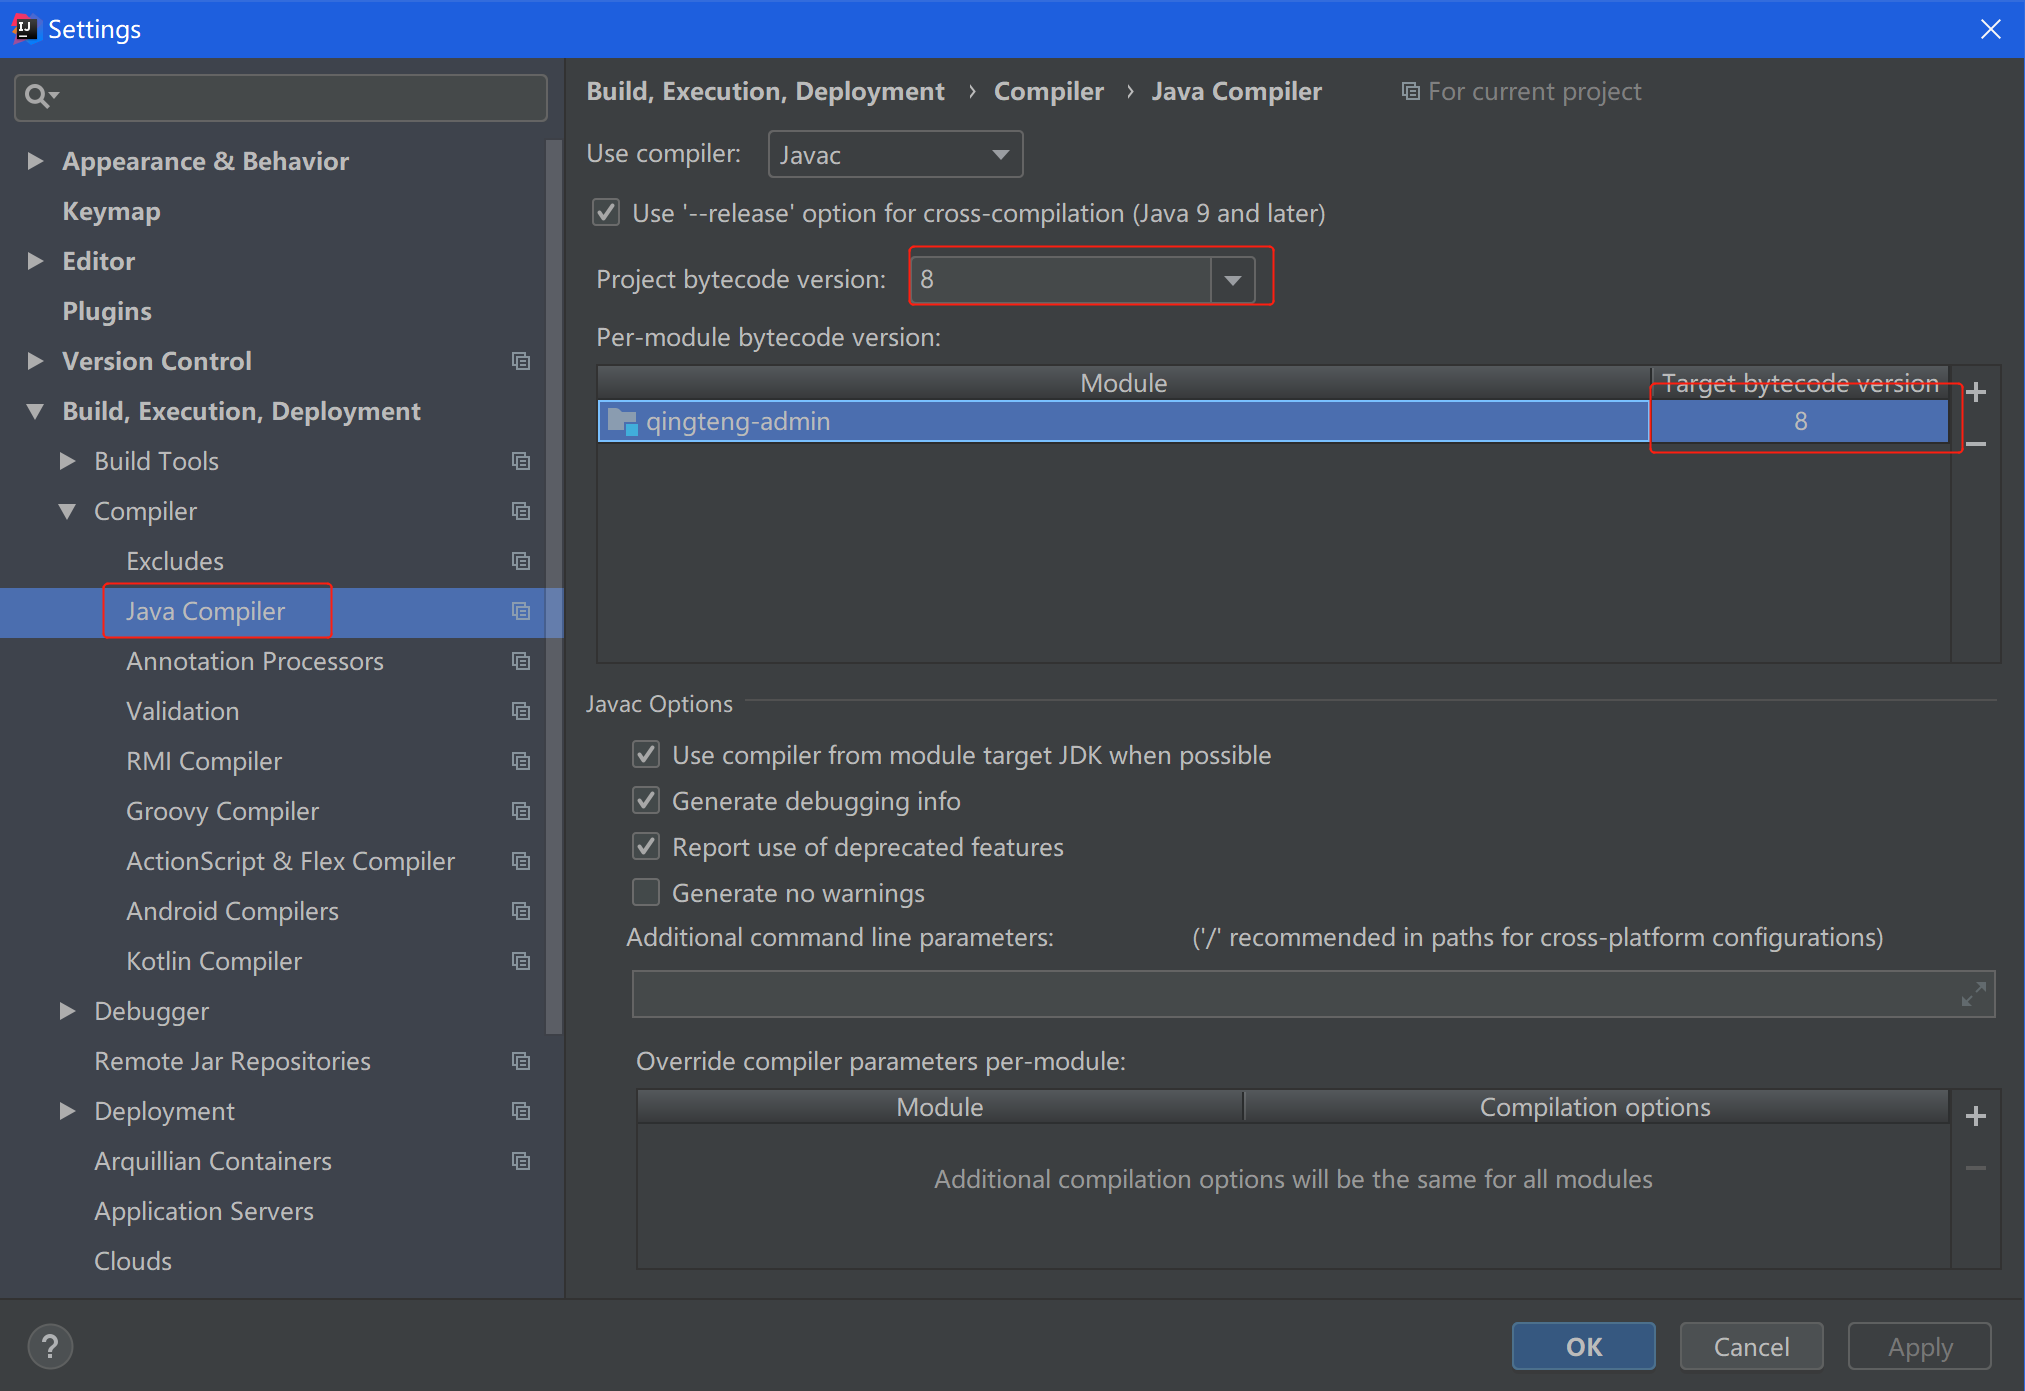Click the search magnifier icon in settings

[x=38, y=96]
